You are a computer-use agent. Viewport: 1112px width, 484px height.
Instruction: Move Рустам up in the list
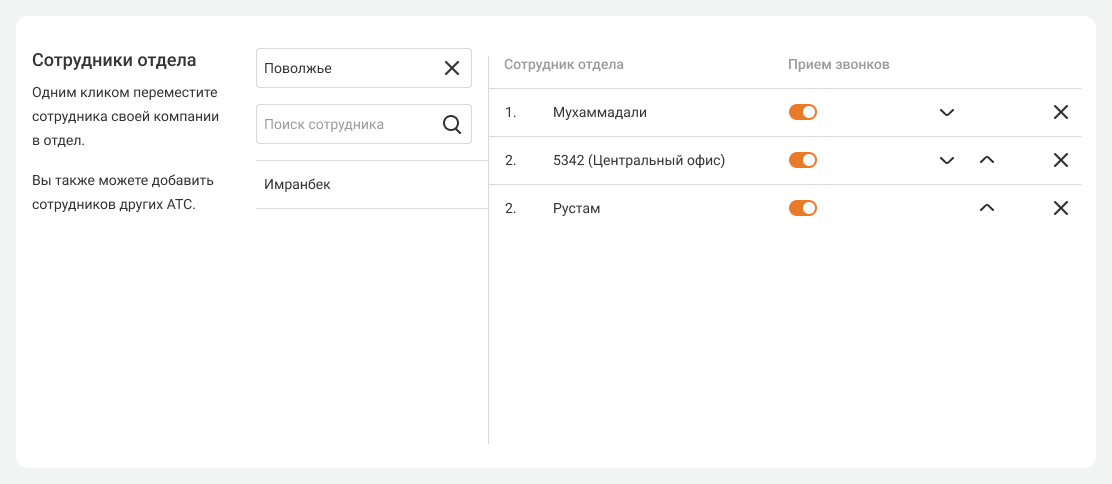click(x=987, y=208)
